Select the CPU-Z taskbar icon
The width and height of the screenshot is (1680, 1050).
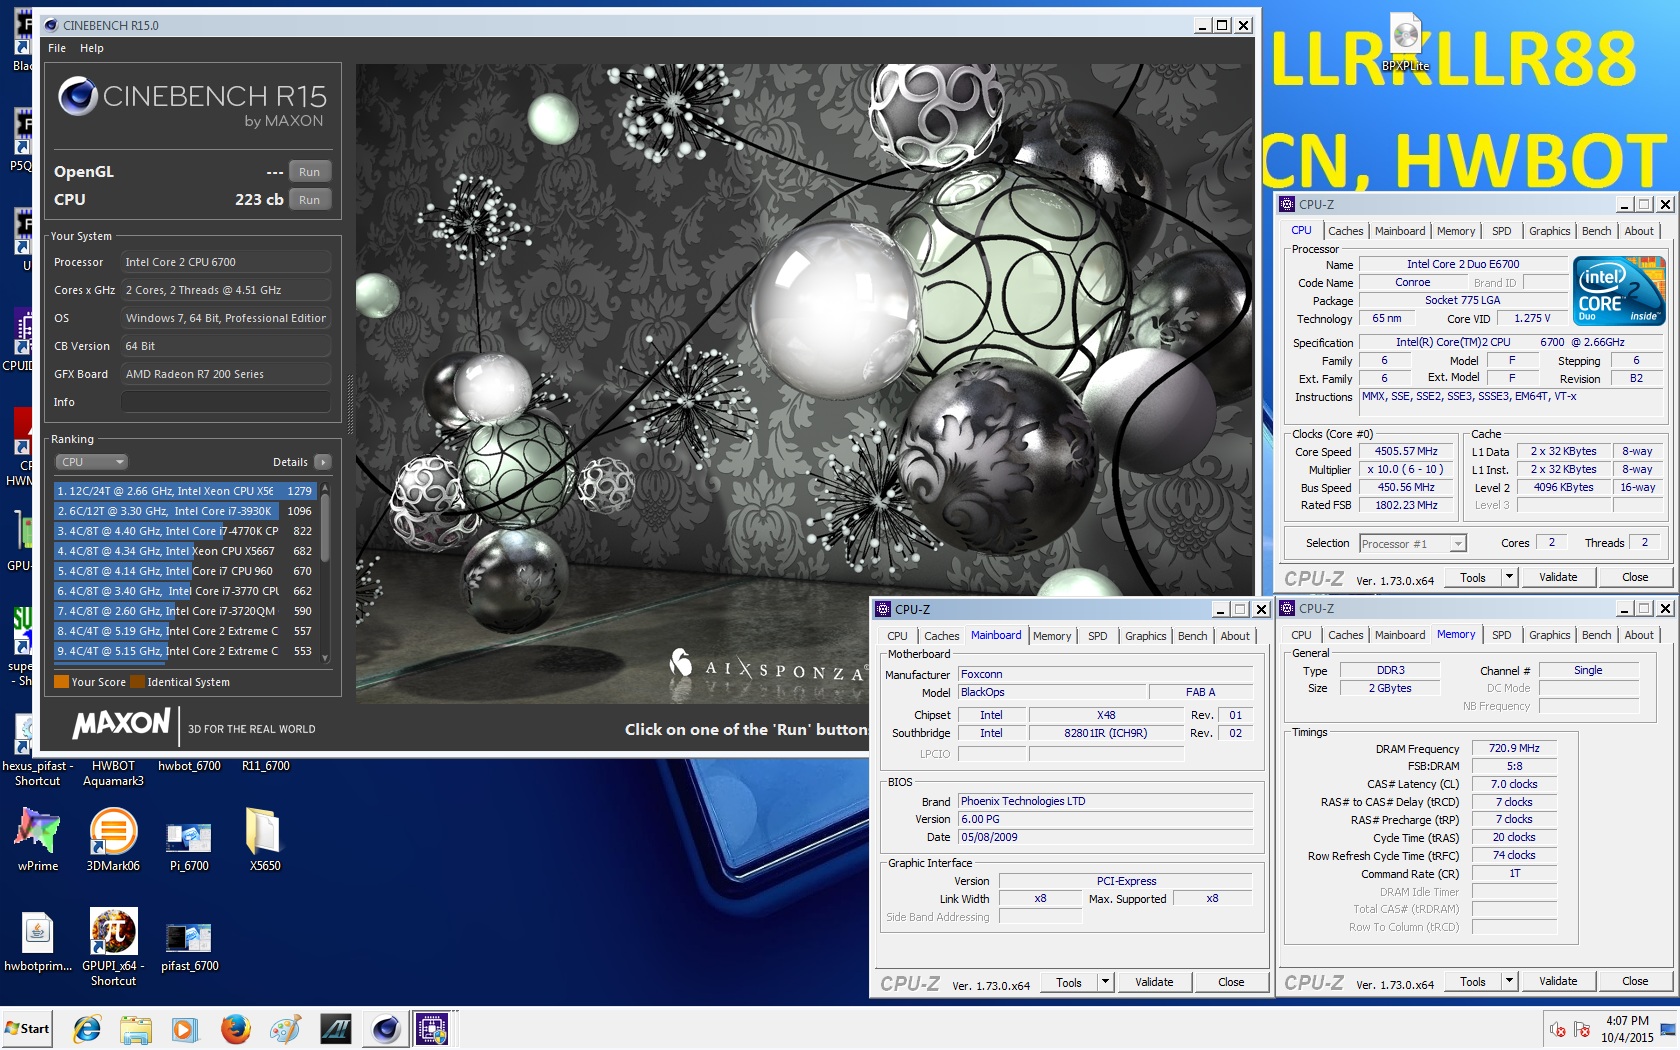432,1028
